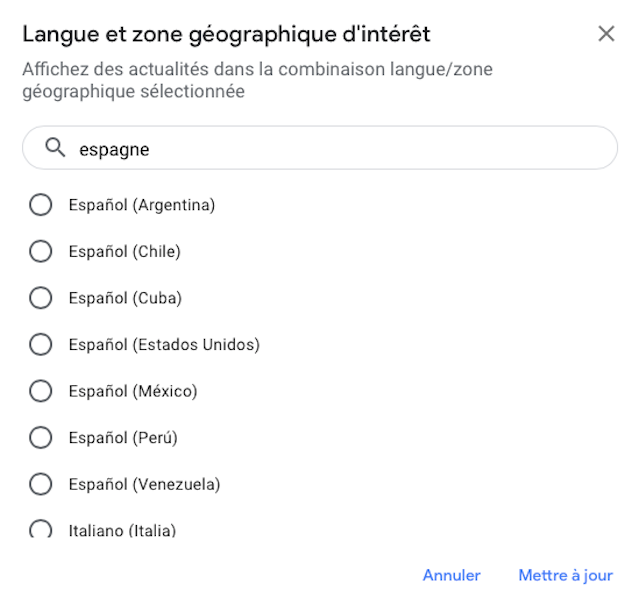Click the magnifying glass search icon
Screen dimensions: 640x605
tap(55, 148)
